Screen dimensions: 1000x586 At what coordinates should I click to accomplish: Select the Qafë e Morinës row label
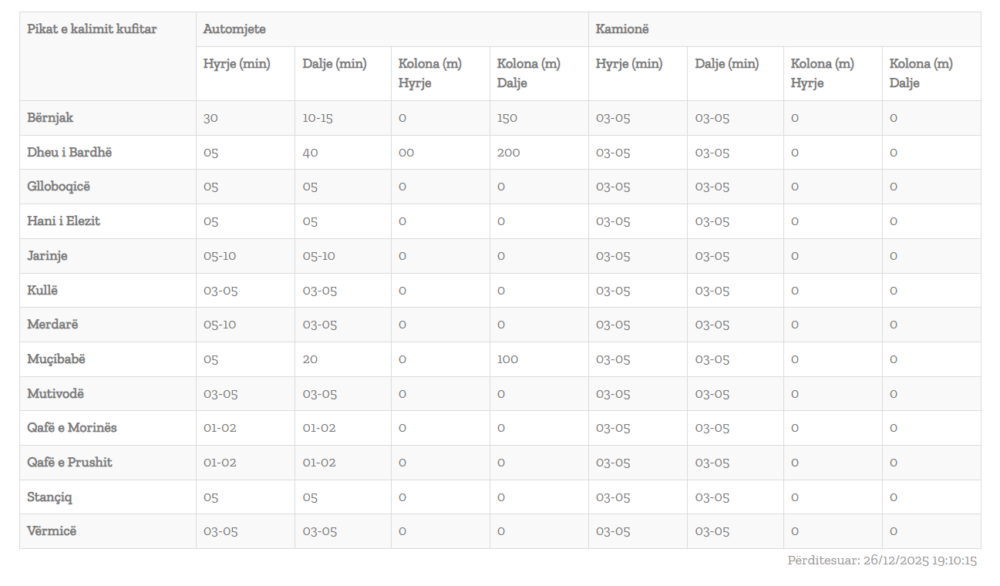tap(72, 428)
